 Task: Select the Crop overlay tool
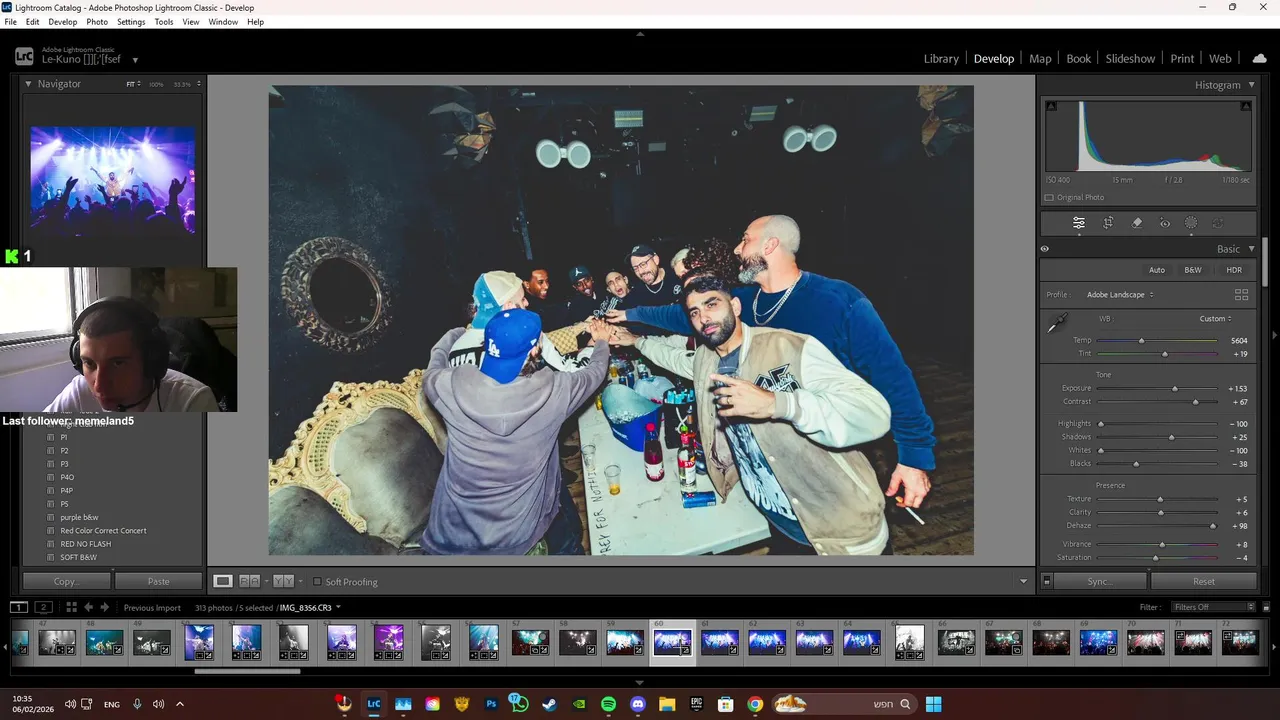(x=1108, y=223)
